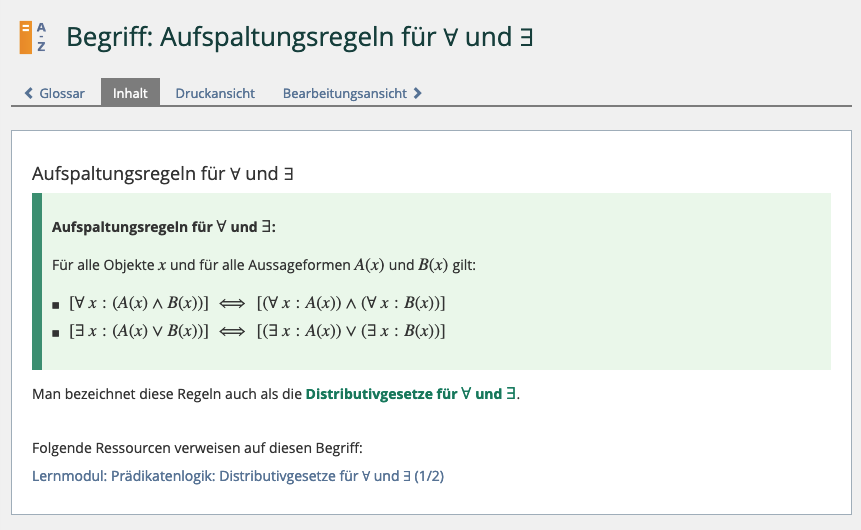The width and height of the screenshot is (861, 530).
Task: Click the orange A-Z glossary icon
Action: 33,37
